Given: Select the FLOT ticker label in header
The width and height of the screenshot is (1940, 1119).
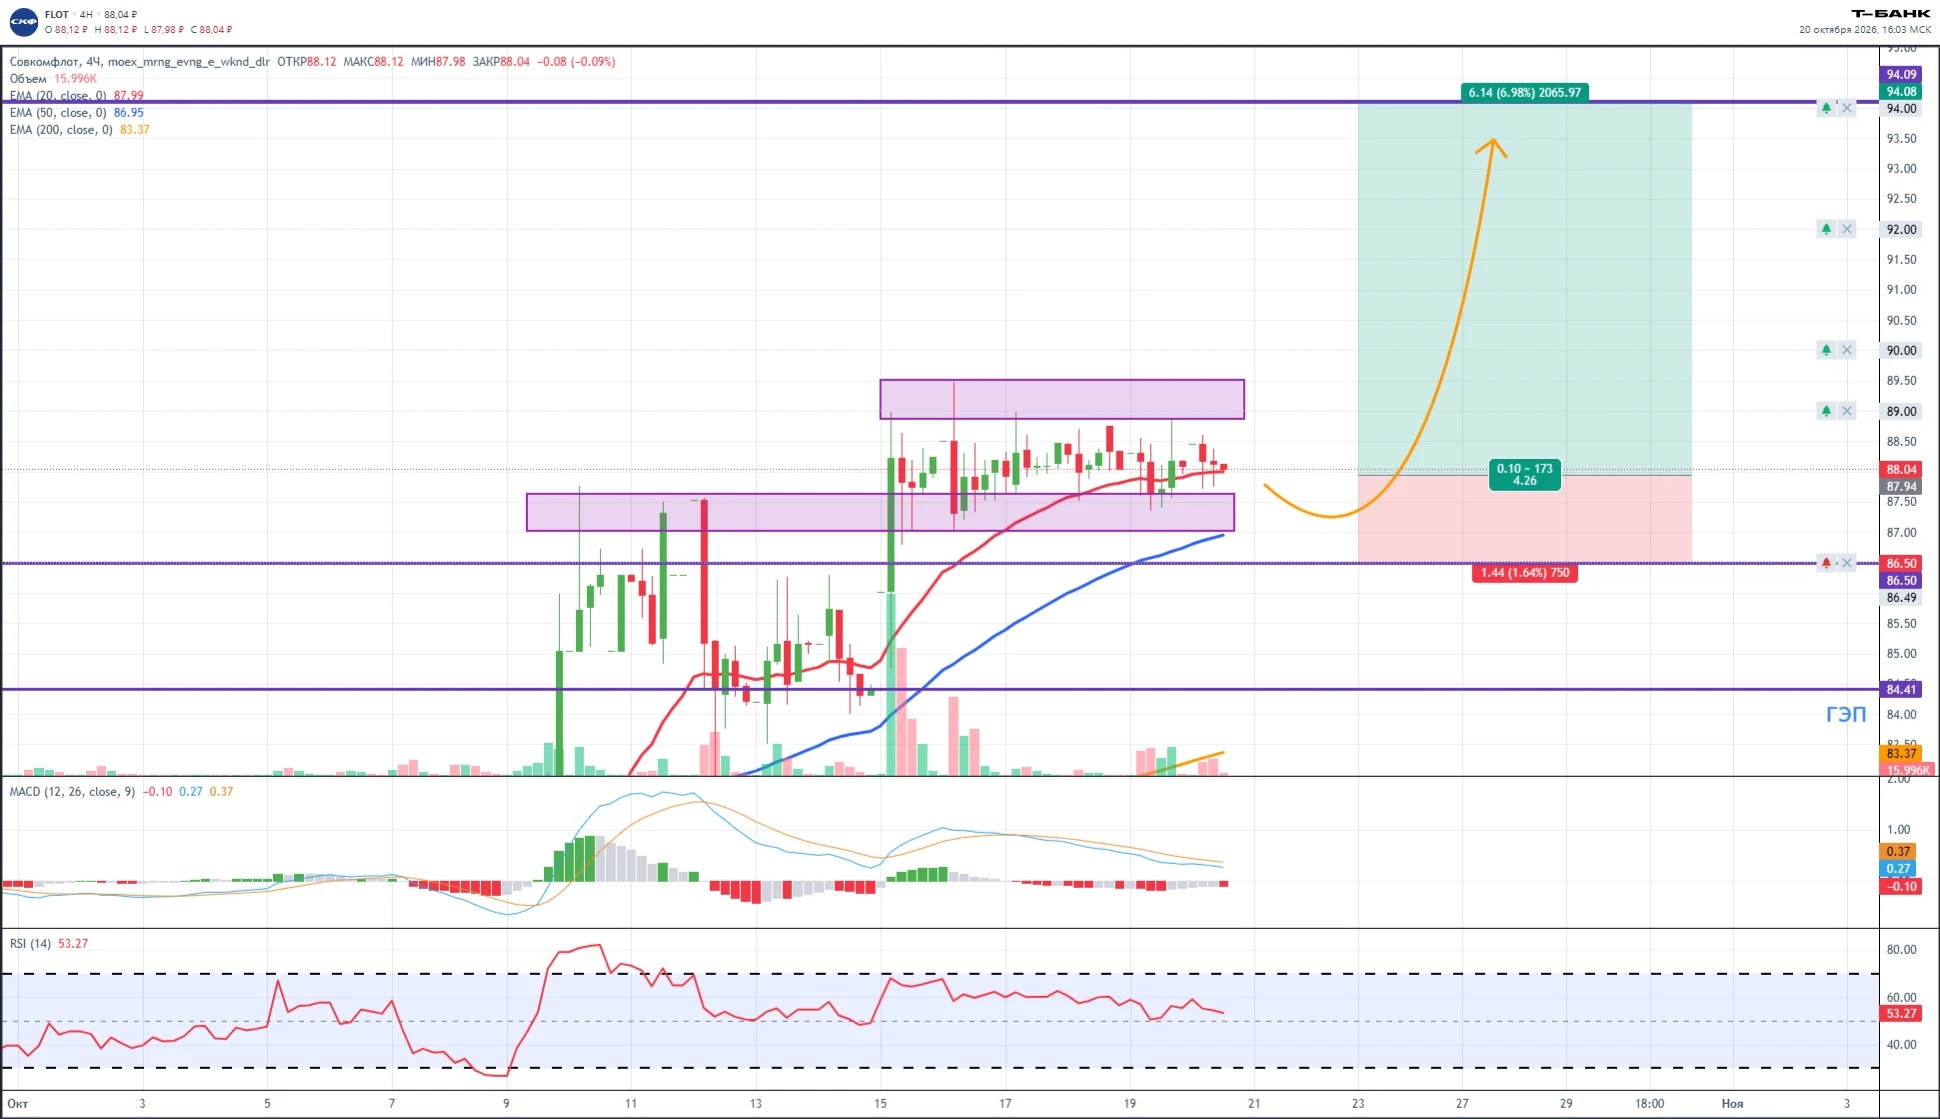Looking at the screenshot, I should point(57,14).
